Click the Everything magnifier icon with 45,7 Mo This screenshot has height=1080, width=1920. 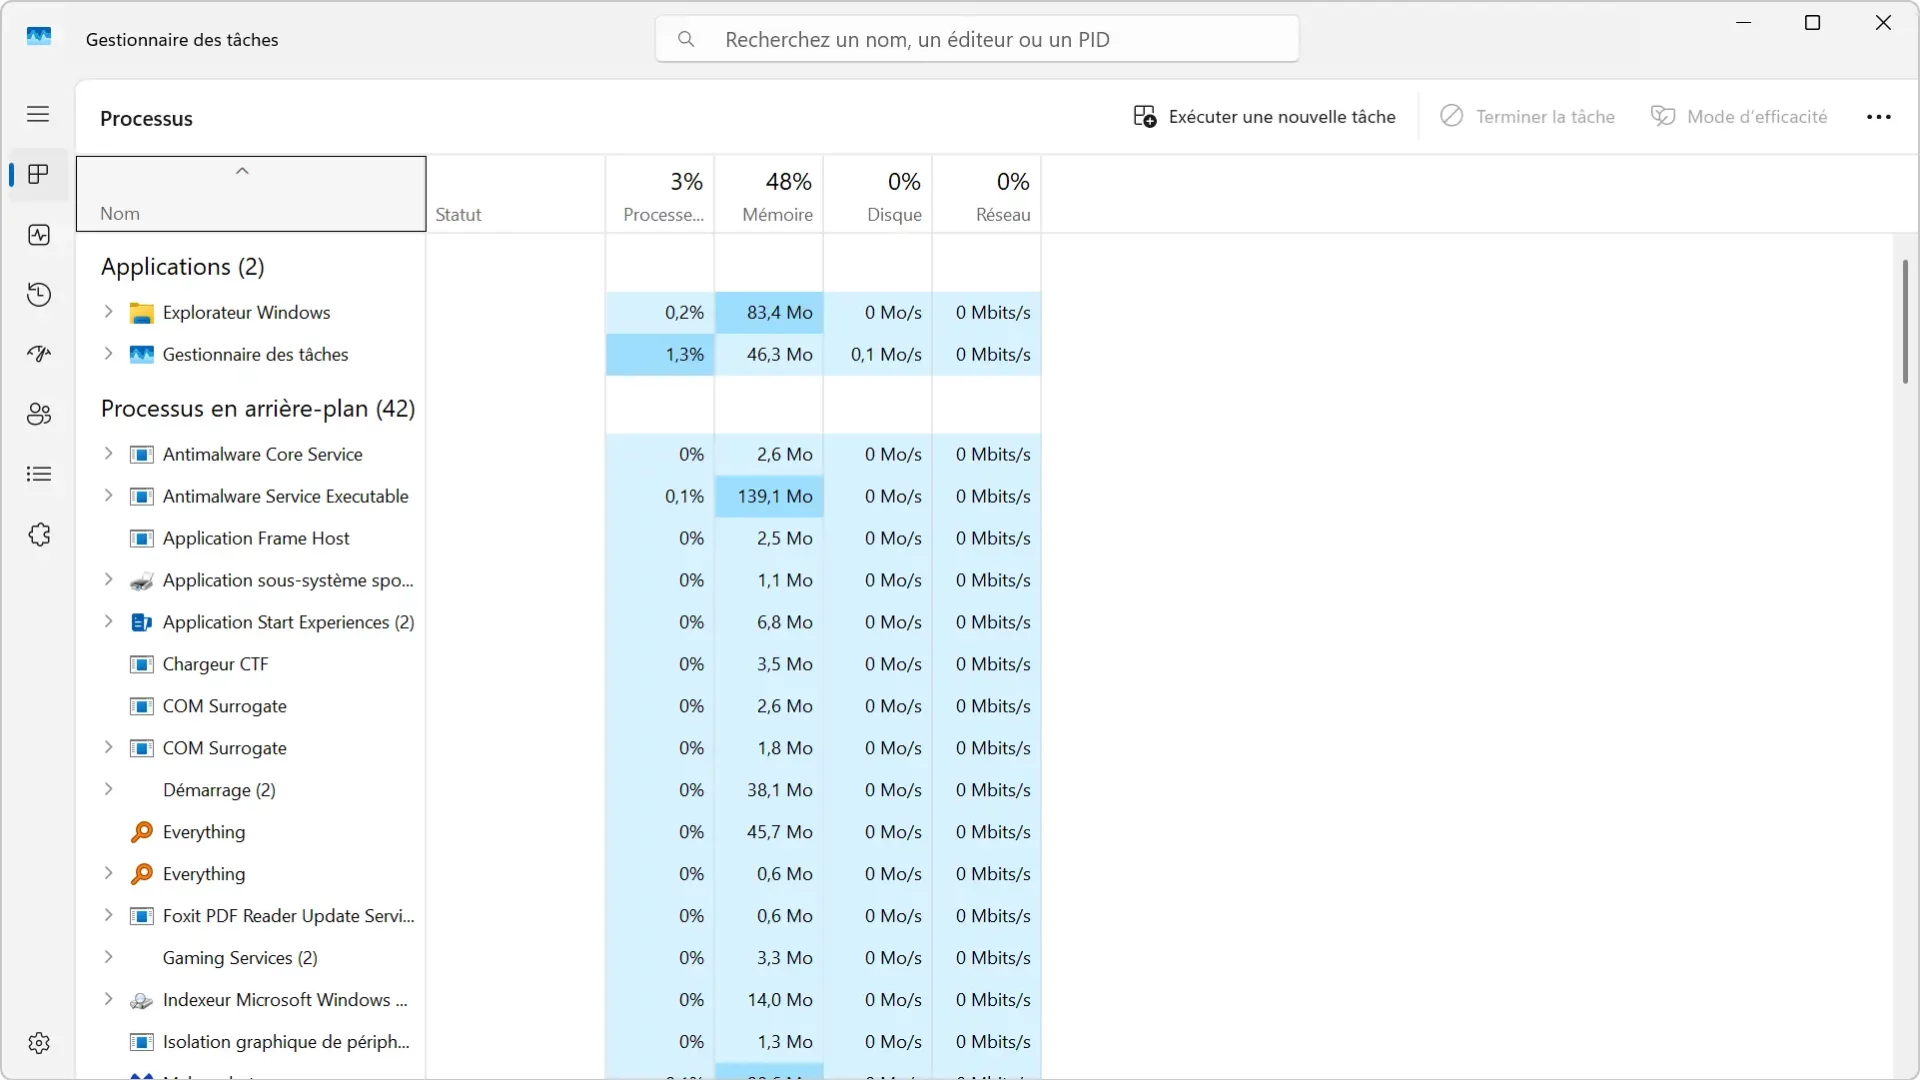tap(142, 832)
